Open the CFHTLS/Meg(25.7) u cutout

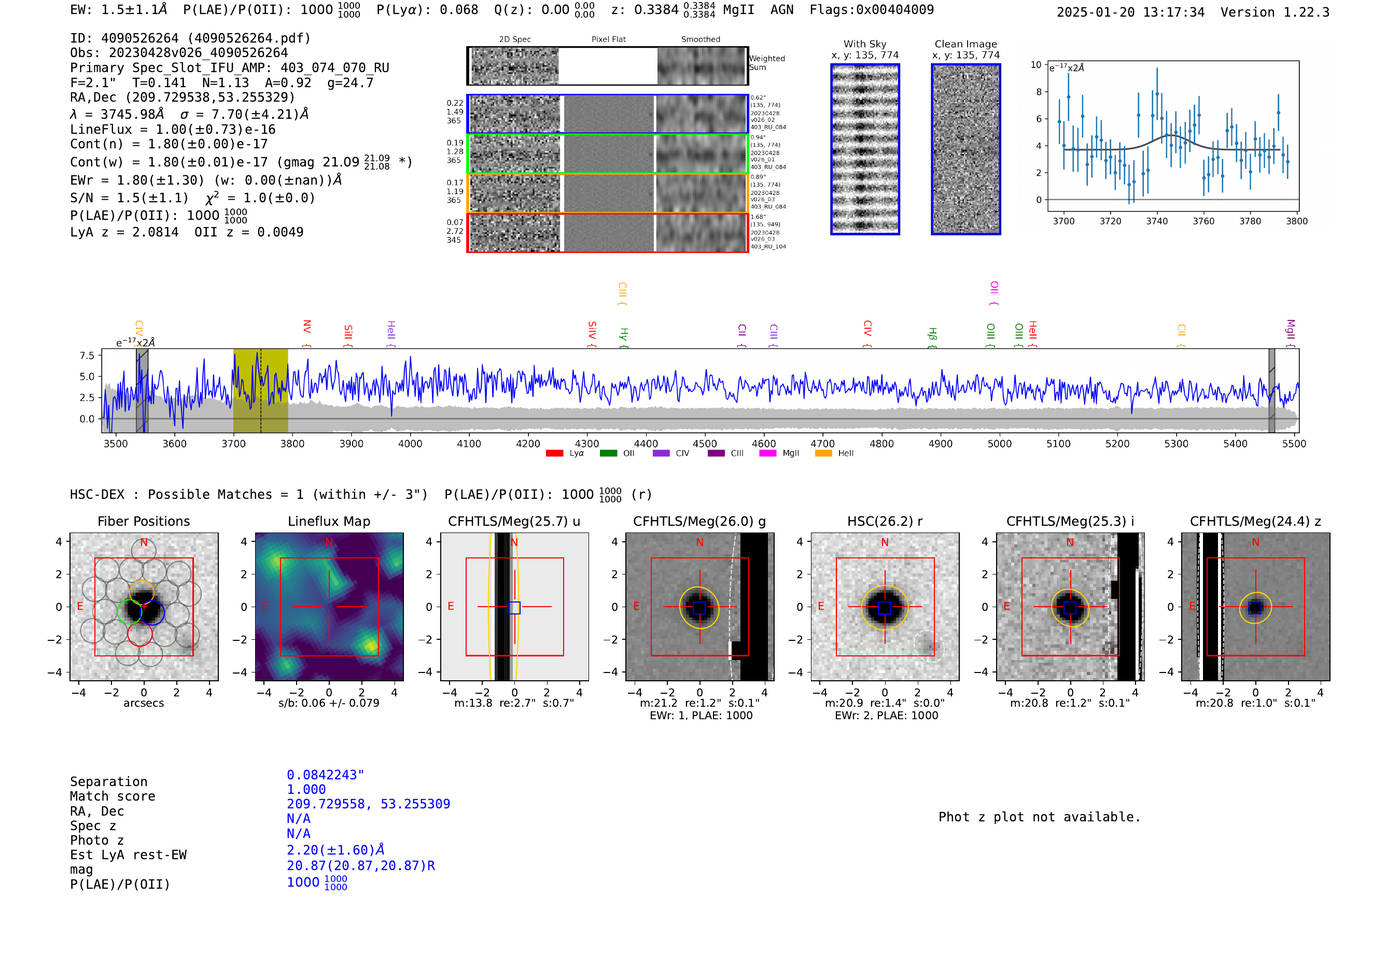point(515,607)
